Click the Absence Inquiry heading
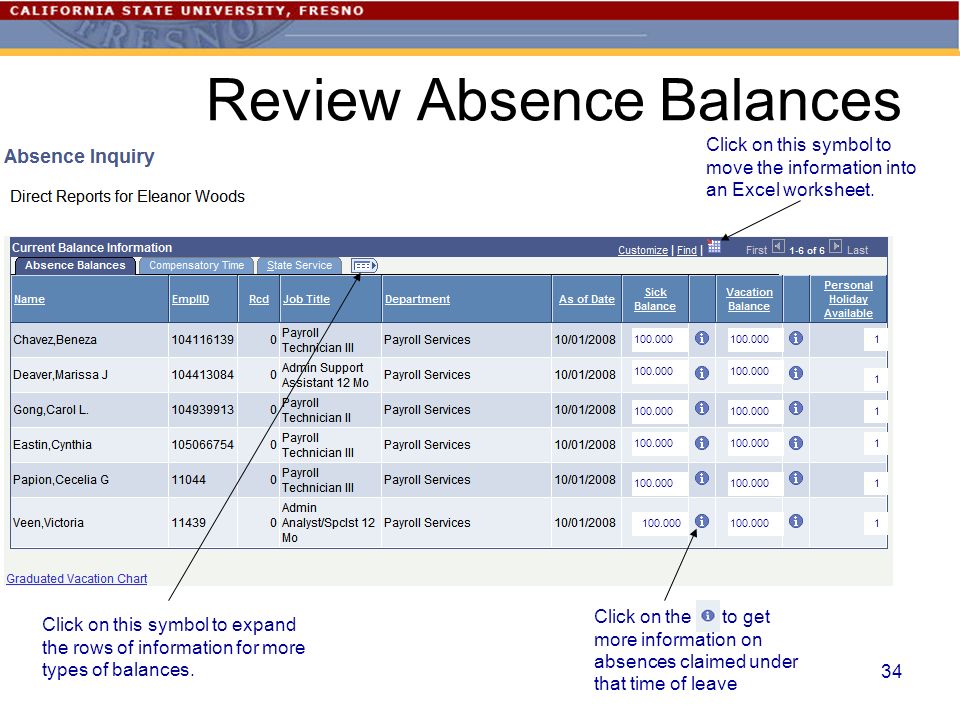960x720 pixels. click(x=80, y=157)
